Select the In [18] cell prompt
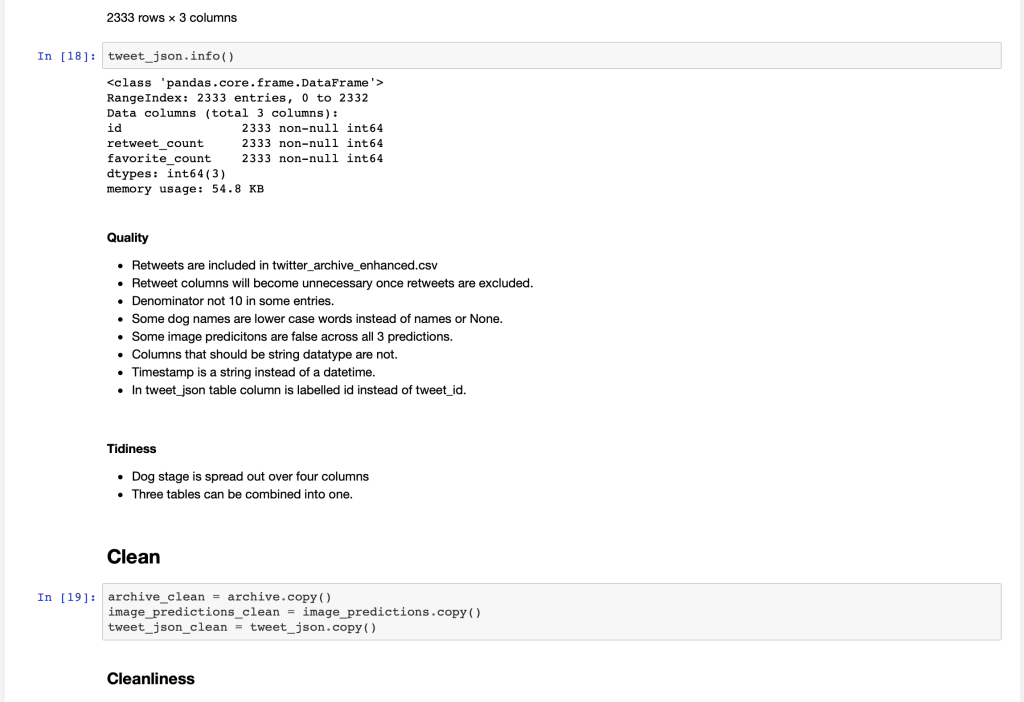This screenshot has width=1024, height=702. click(65, 55)
